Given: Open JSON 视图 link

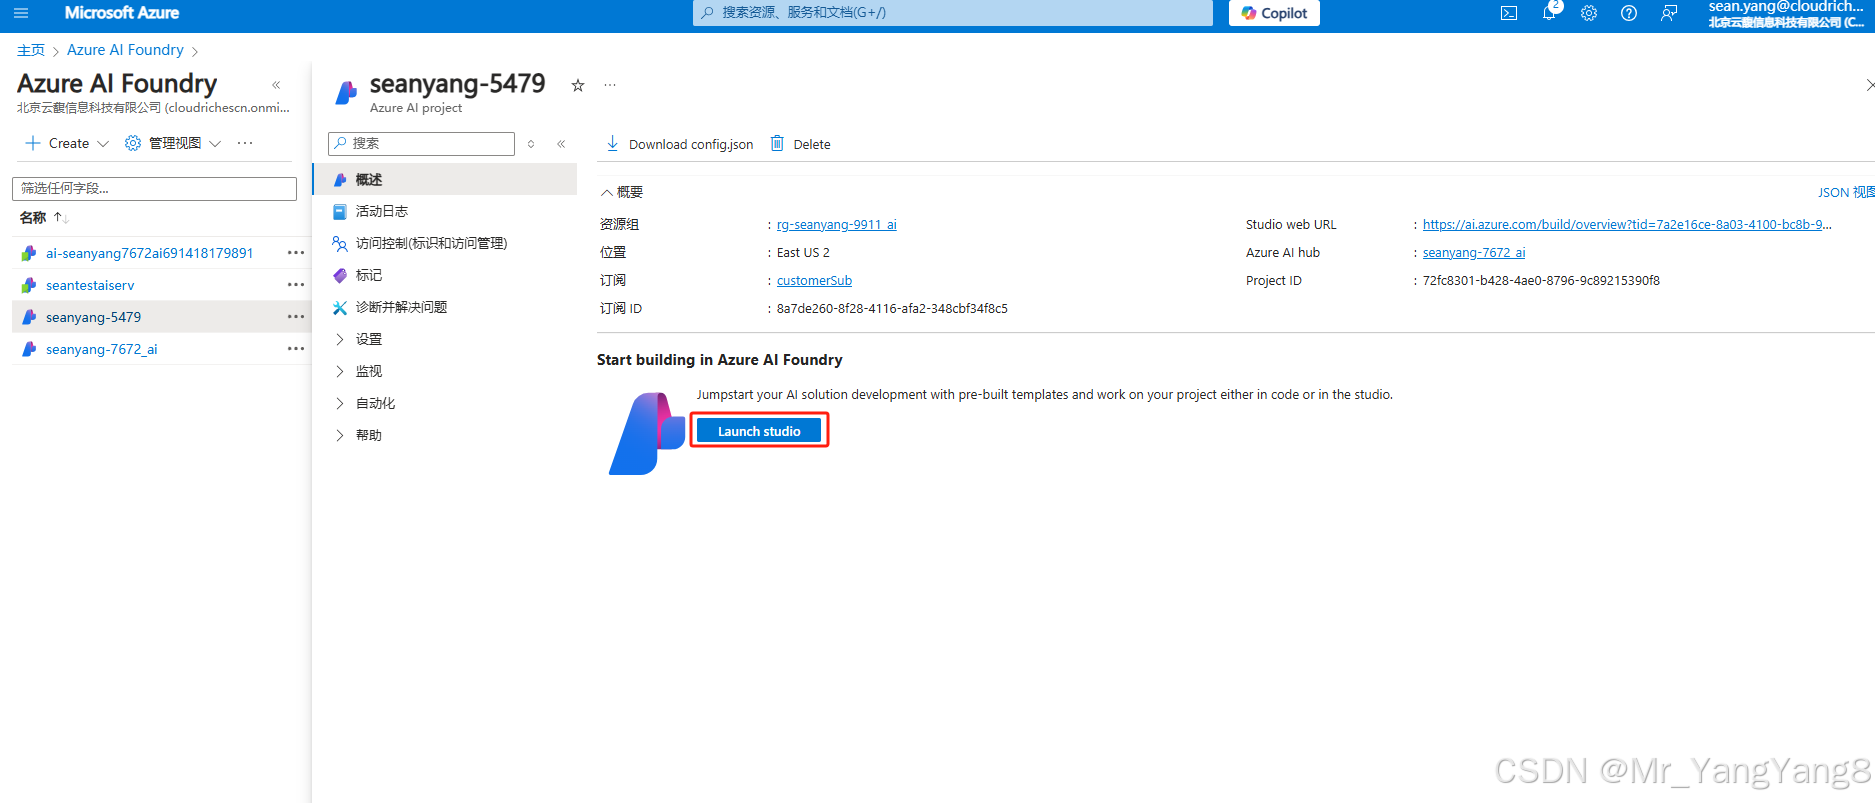Looking at the screenshot, I should (1845, 192).
